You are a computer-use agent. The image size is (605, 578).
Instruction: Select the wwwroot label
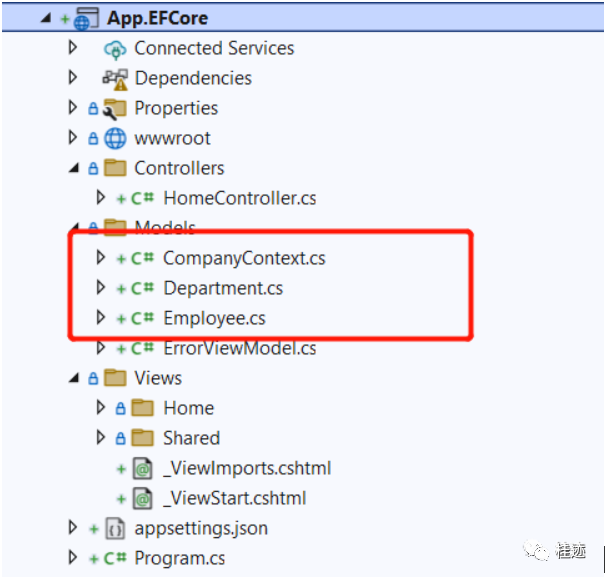(172, 139)
